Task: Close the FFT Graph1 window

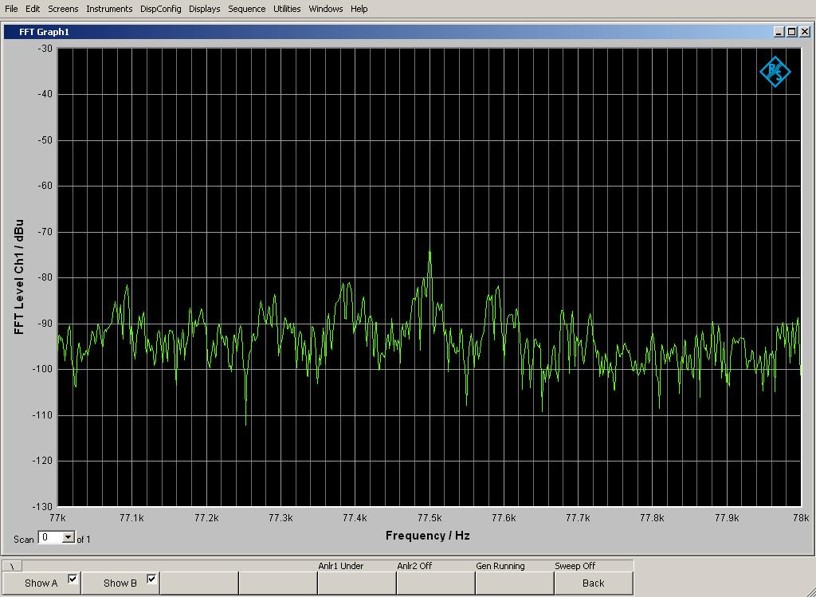Action: point(805,32)
